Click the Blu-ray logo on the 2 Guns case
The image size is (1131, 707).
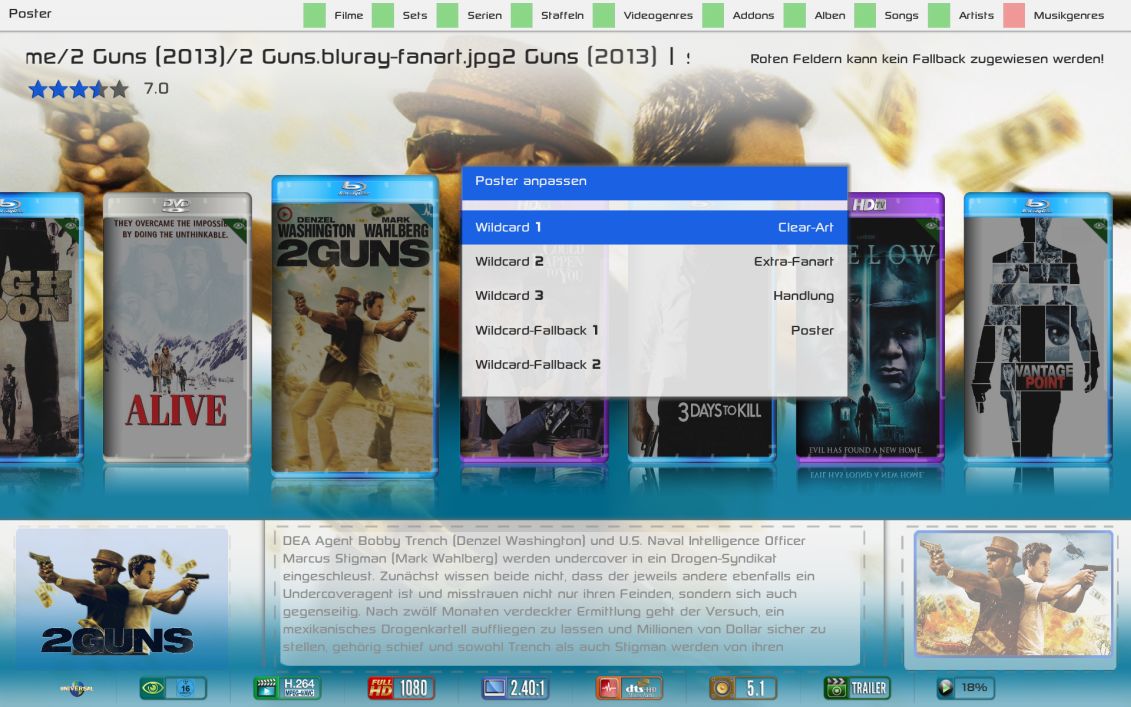[x=354, y=189]
